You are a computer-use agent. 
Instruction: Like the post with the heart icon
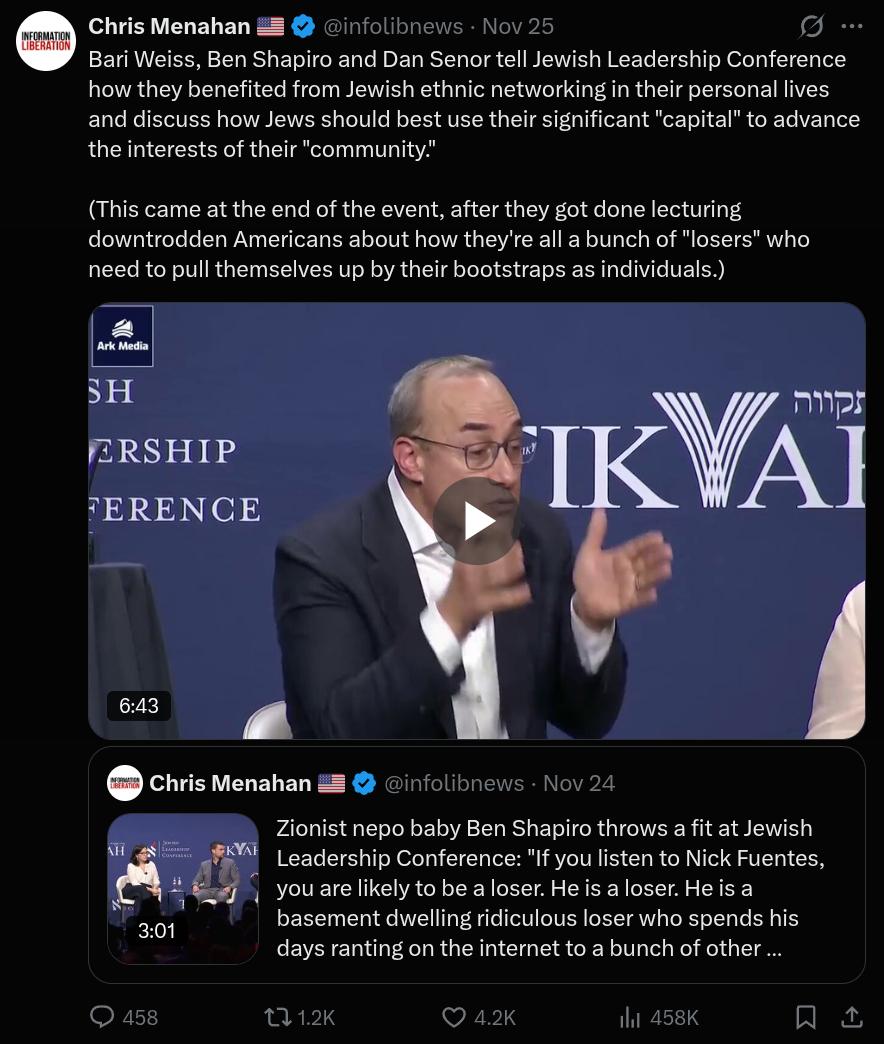click(479, 1017)
